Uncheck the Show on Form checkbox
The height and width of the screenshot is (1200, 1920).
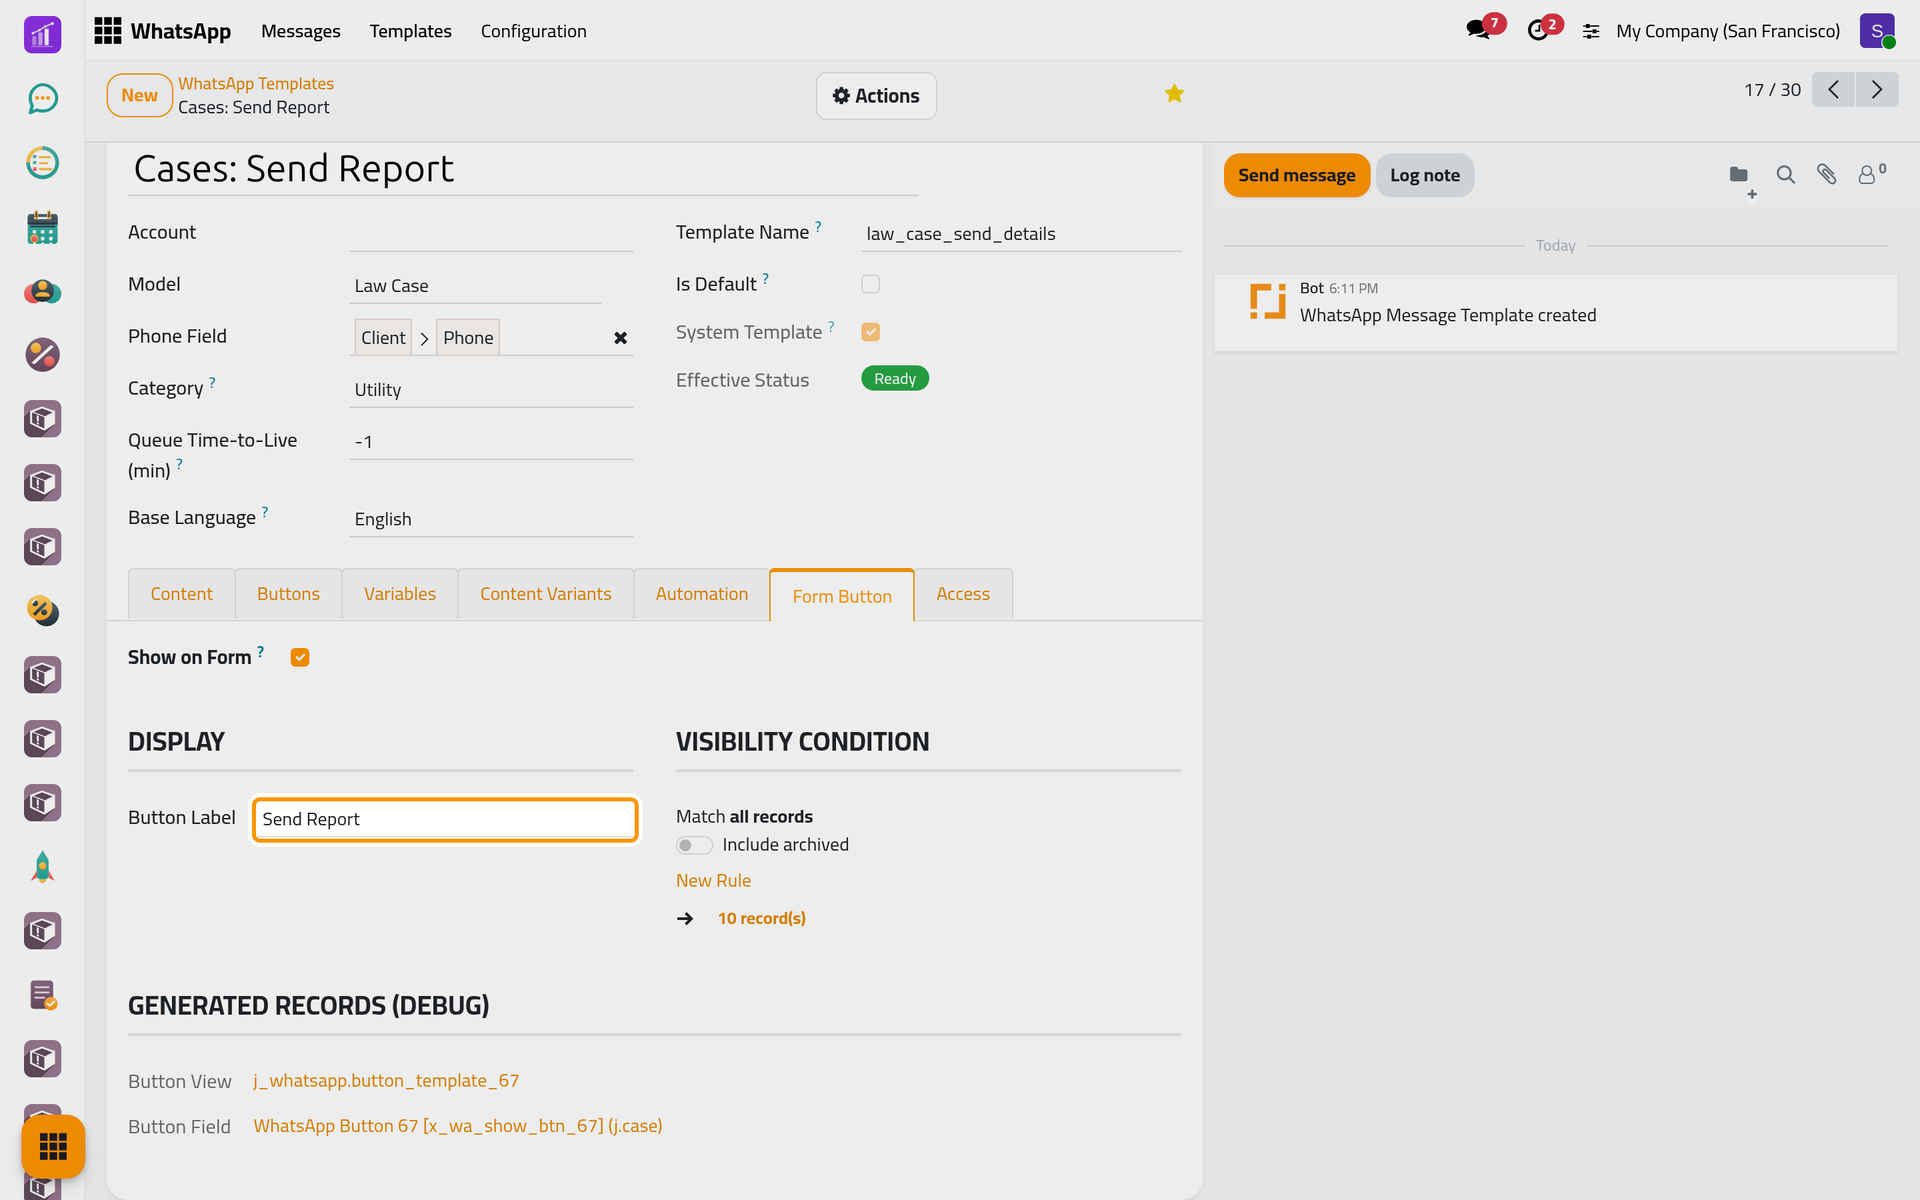[x=300, y=657]
